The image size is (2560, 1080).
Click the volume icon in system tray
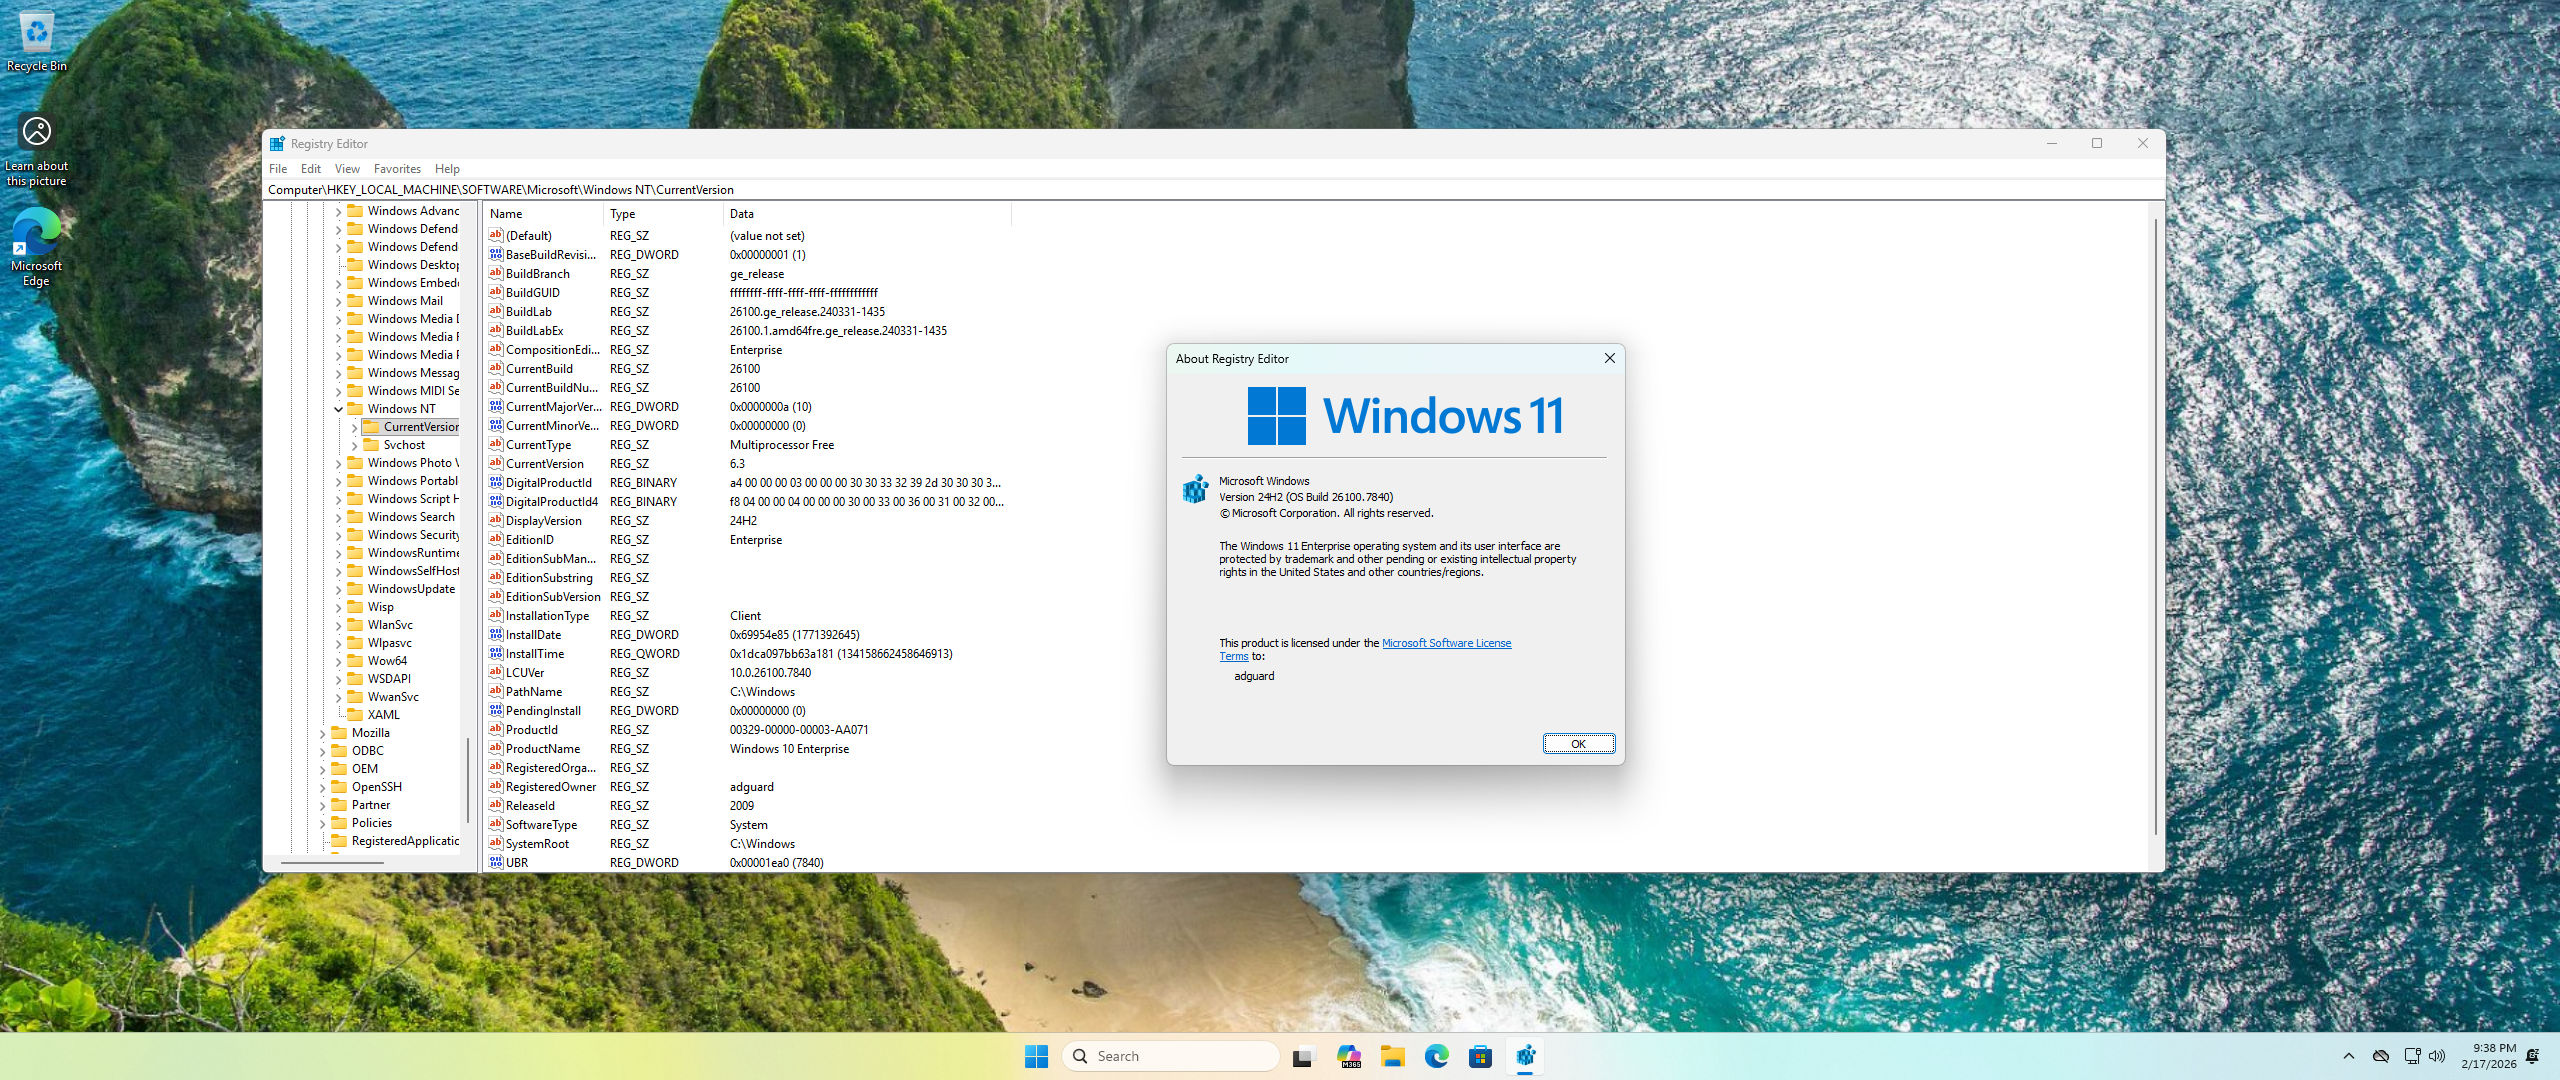click(x=2437, y=1056)
